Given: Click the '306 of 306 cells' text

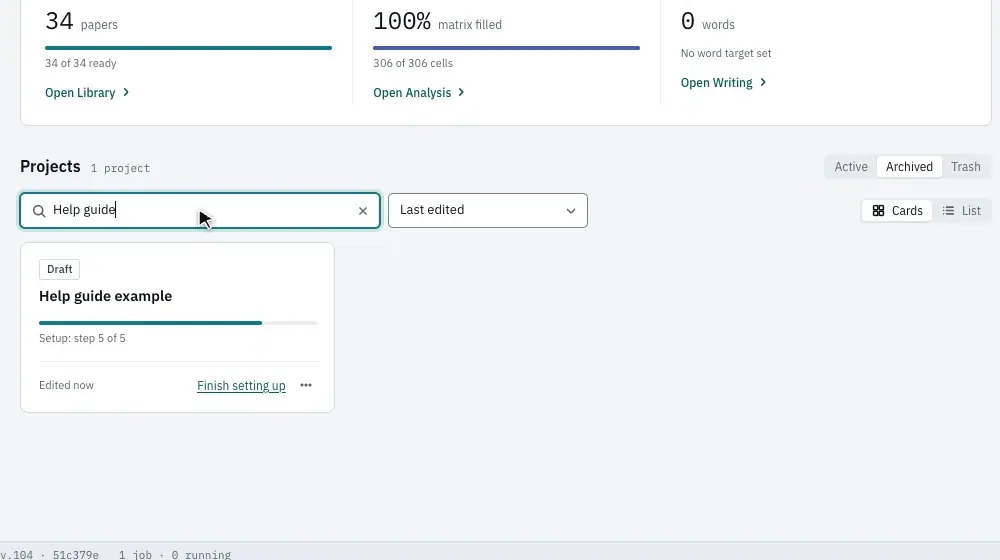Looking at the screenshot, I should [x=413, y=63].
